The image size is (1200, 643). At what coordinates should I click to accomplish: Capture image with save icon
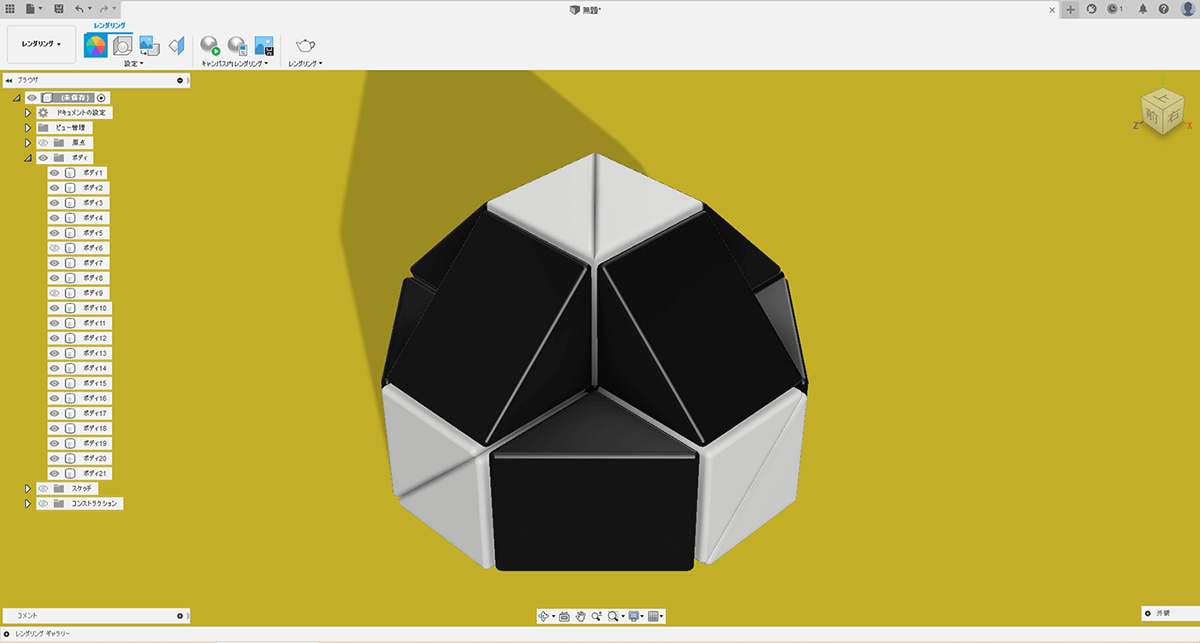coord(264,45)
